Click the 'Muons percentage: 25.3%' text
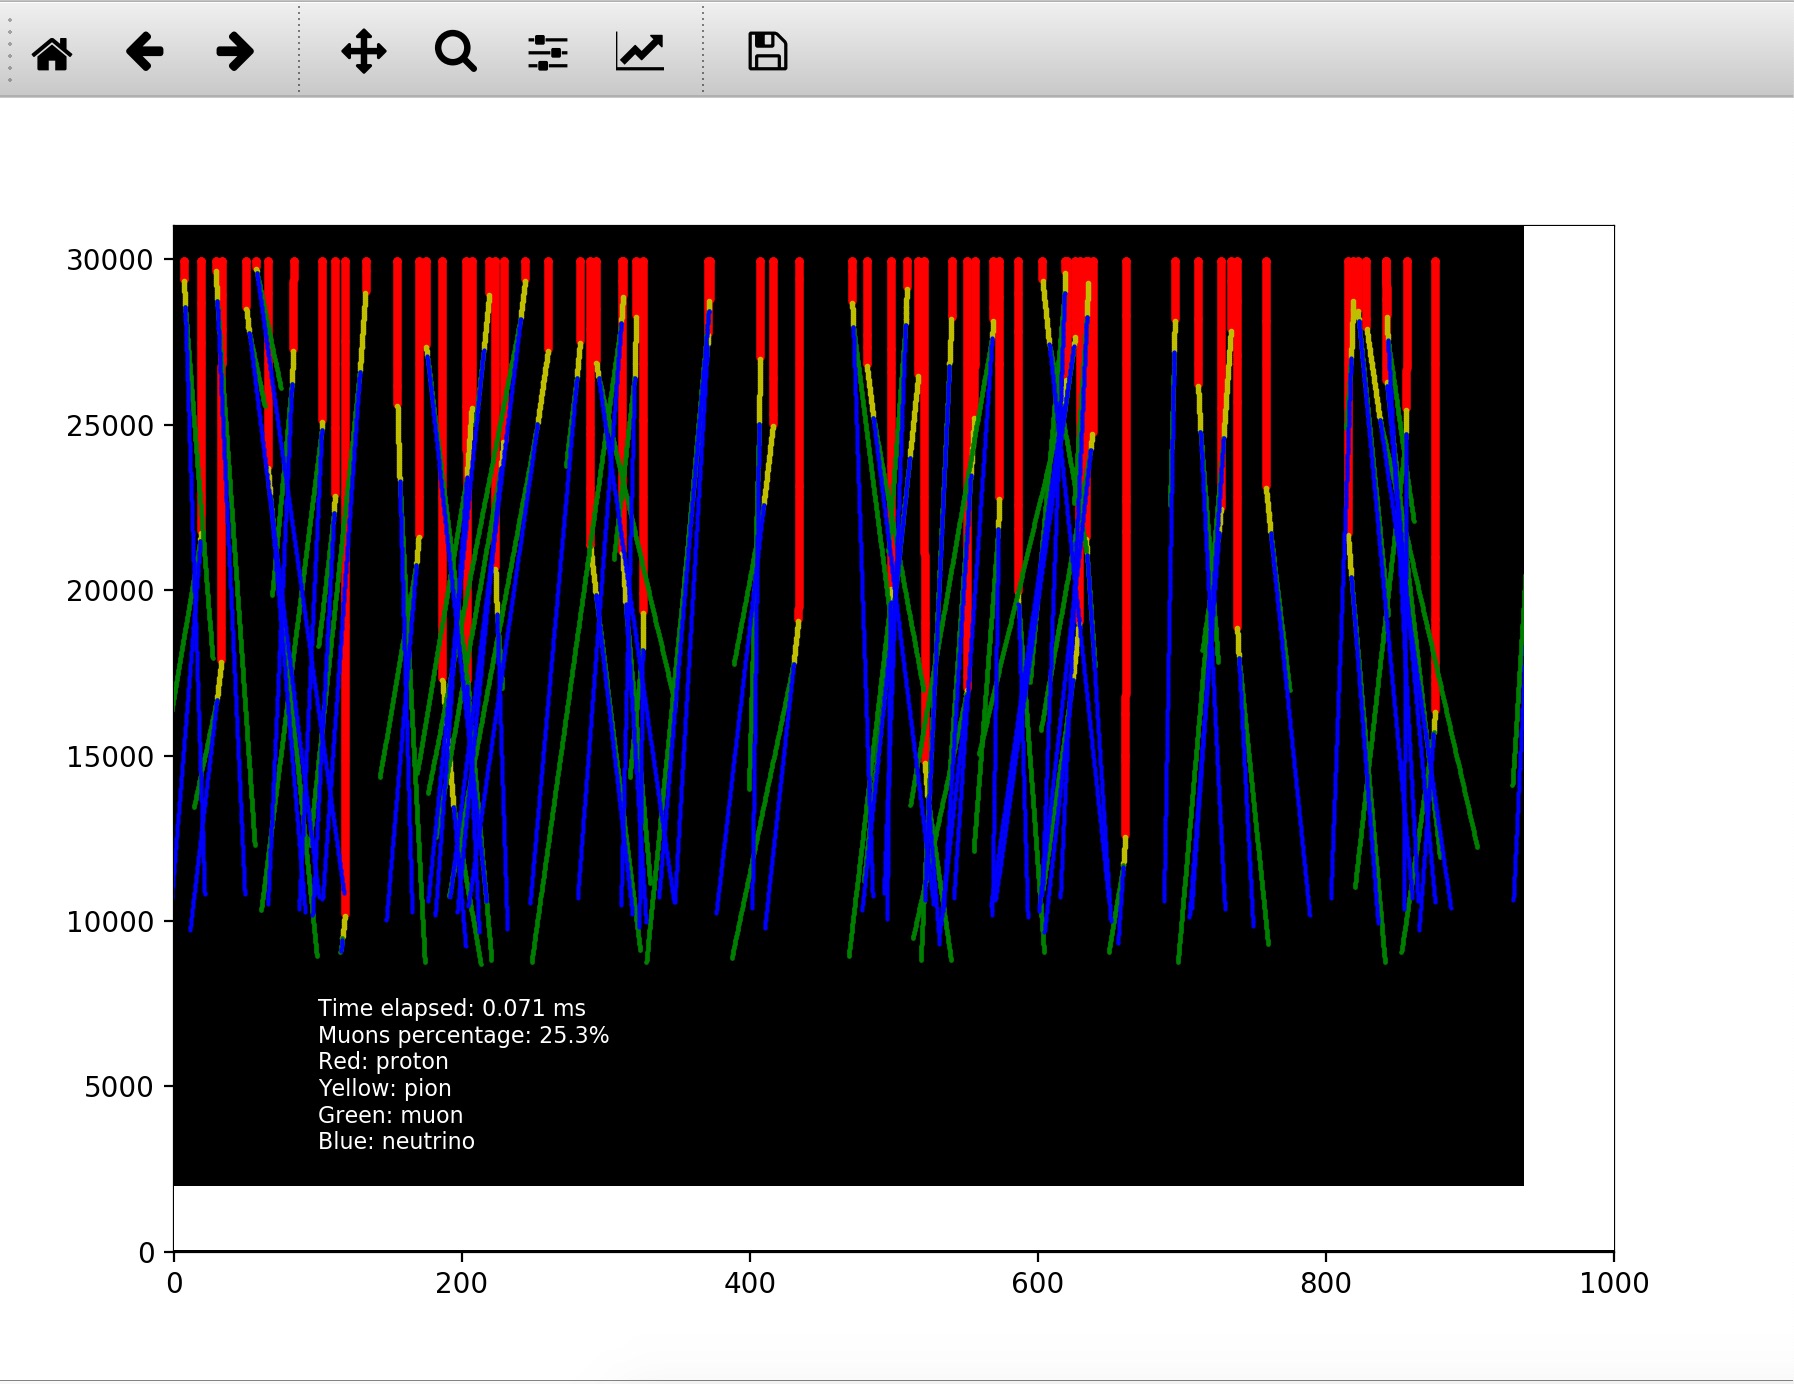Screen dimensions: 1794x1384 463,1035
